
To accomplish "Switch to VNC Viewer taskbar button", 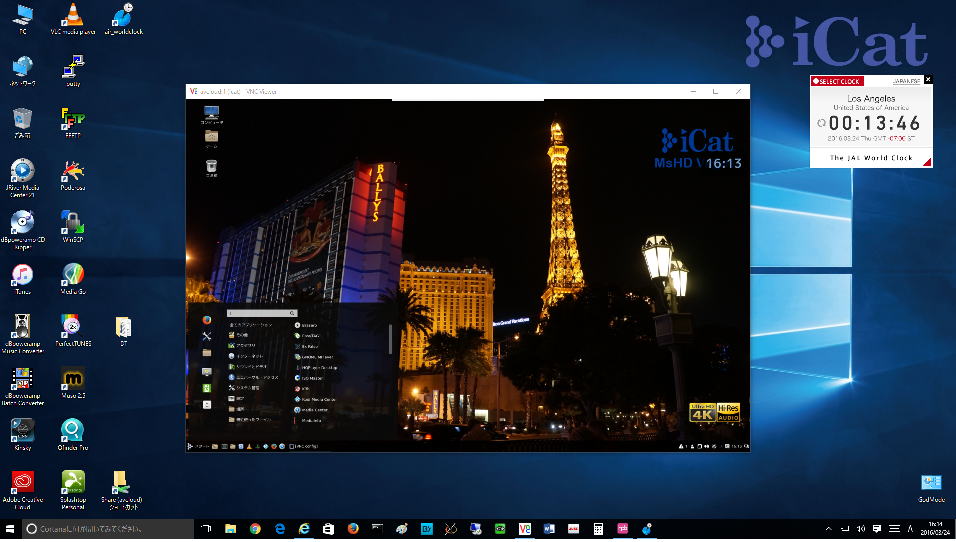I will pyautogui.click(x=524, y=529).
